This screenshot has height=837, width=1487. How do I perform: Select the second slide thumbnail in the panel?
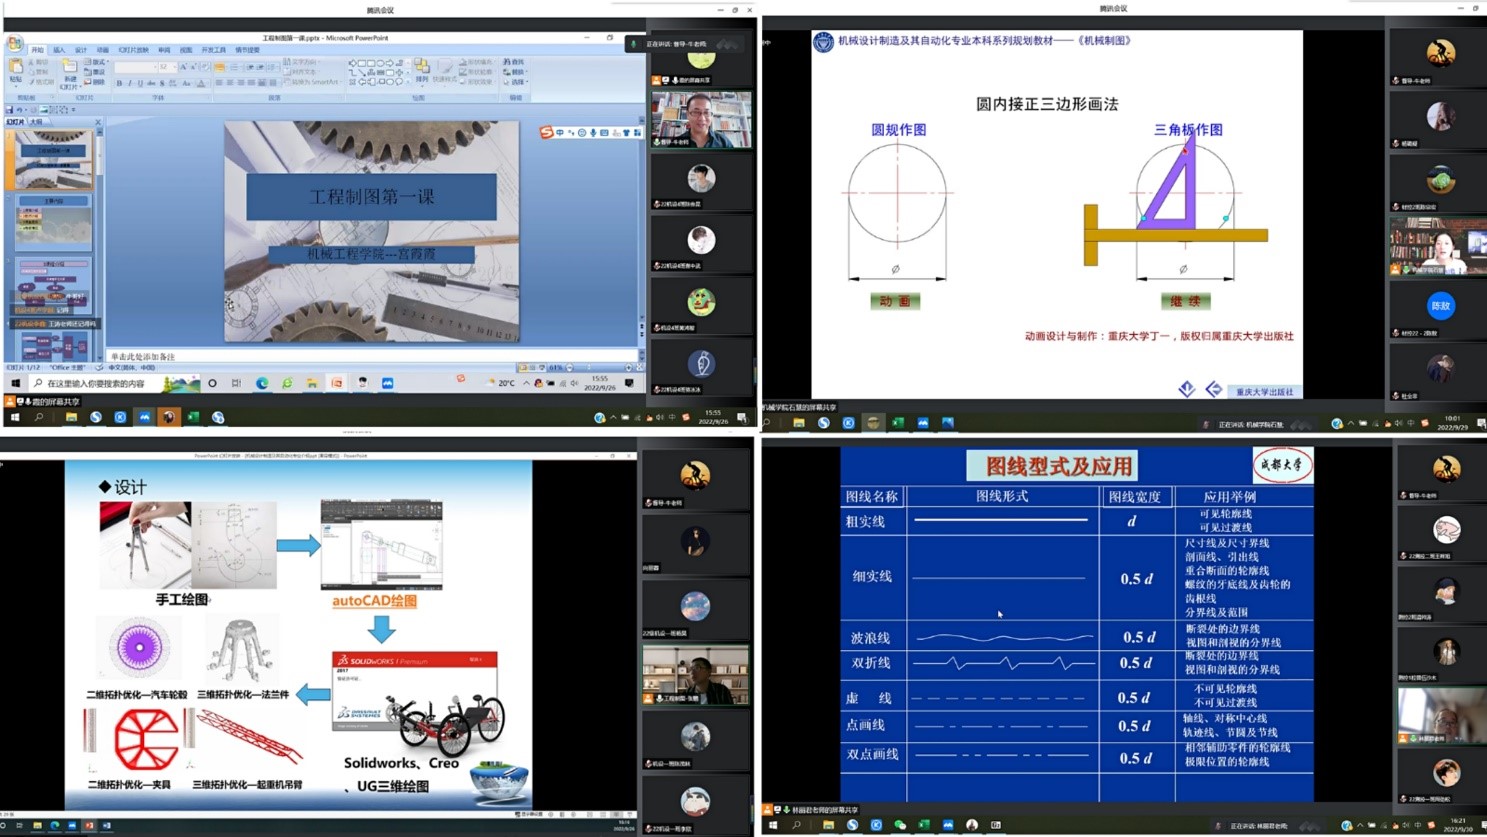(x=53, y=222)
